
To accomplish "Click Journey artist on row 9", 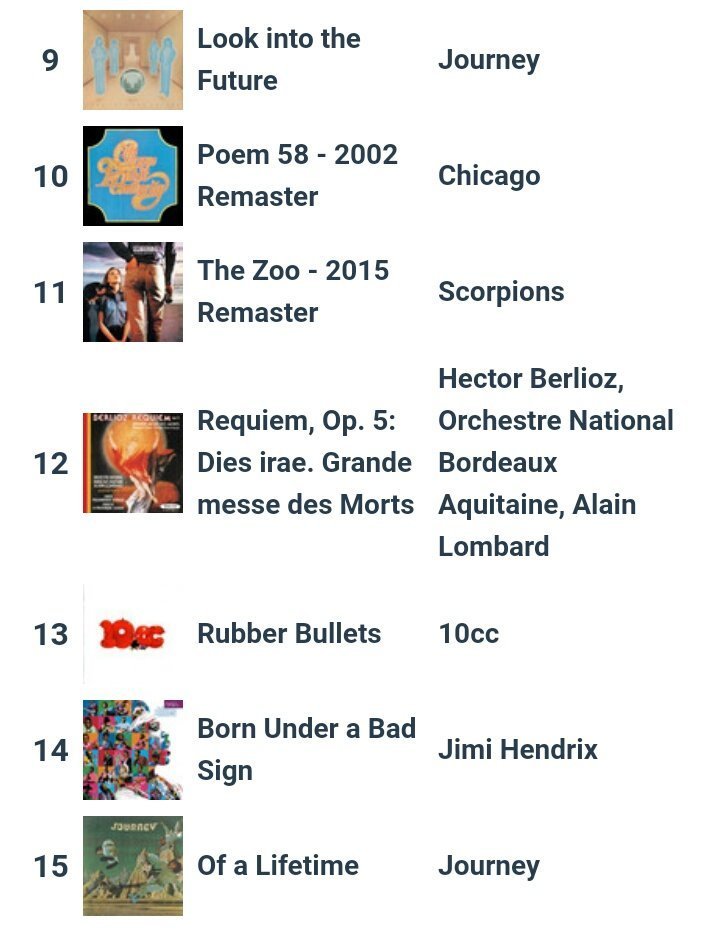I will tap(489, 60).
